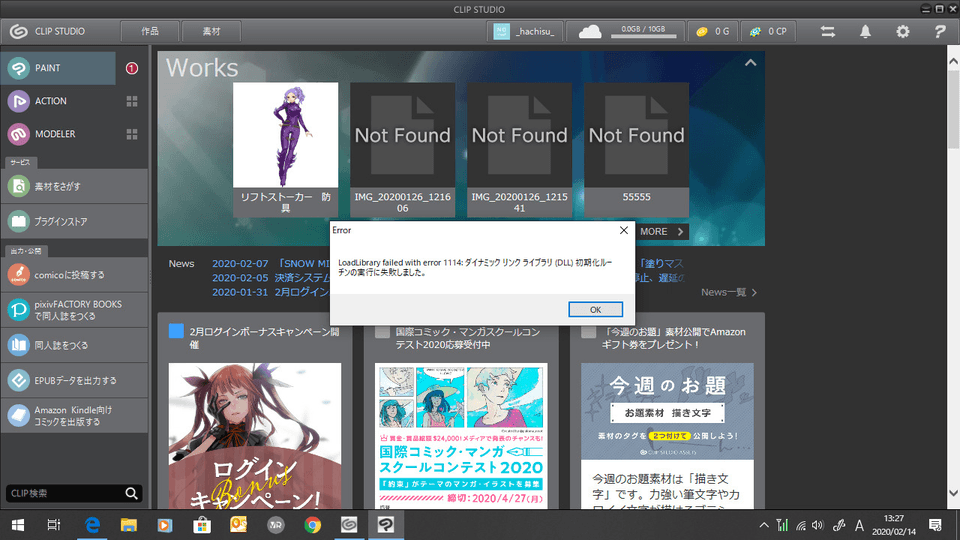Screen dimensions: 960x540
Task: Open the 2020-02-07 SNOW MI news link
Action: tap(271, 263)
